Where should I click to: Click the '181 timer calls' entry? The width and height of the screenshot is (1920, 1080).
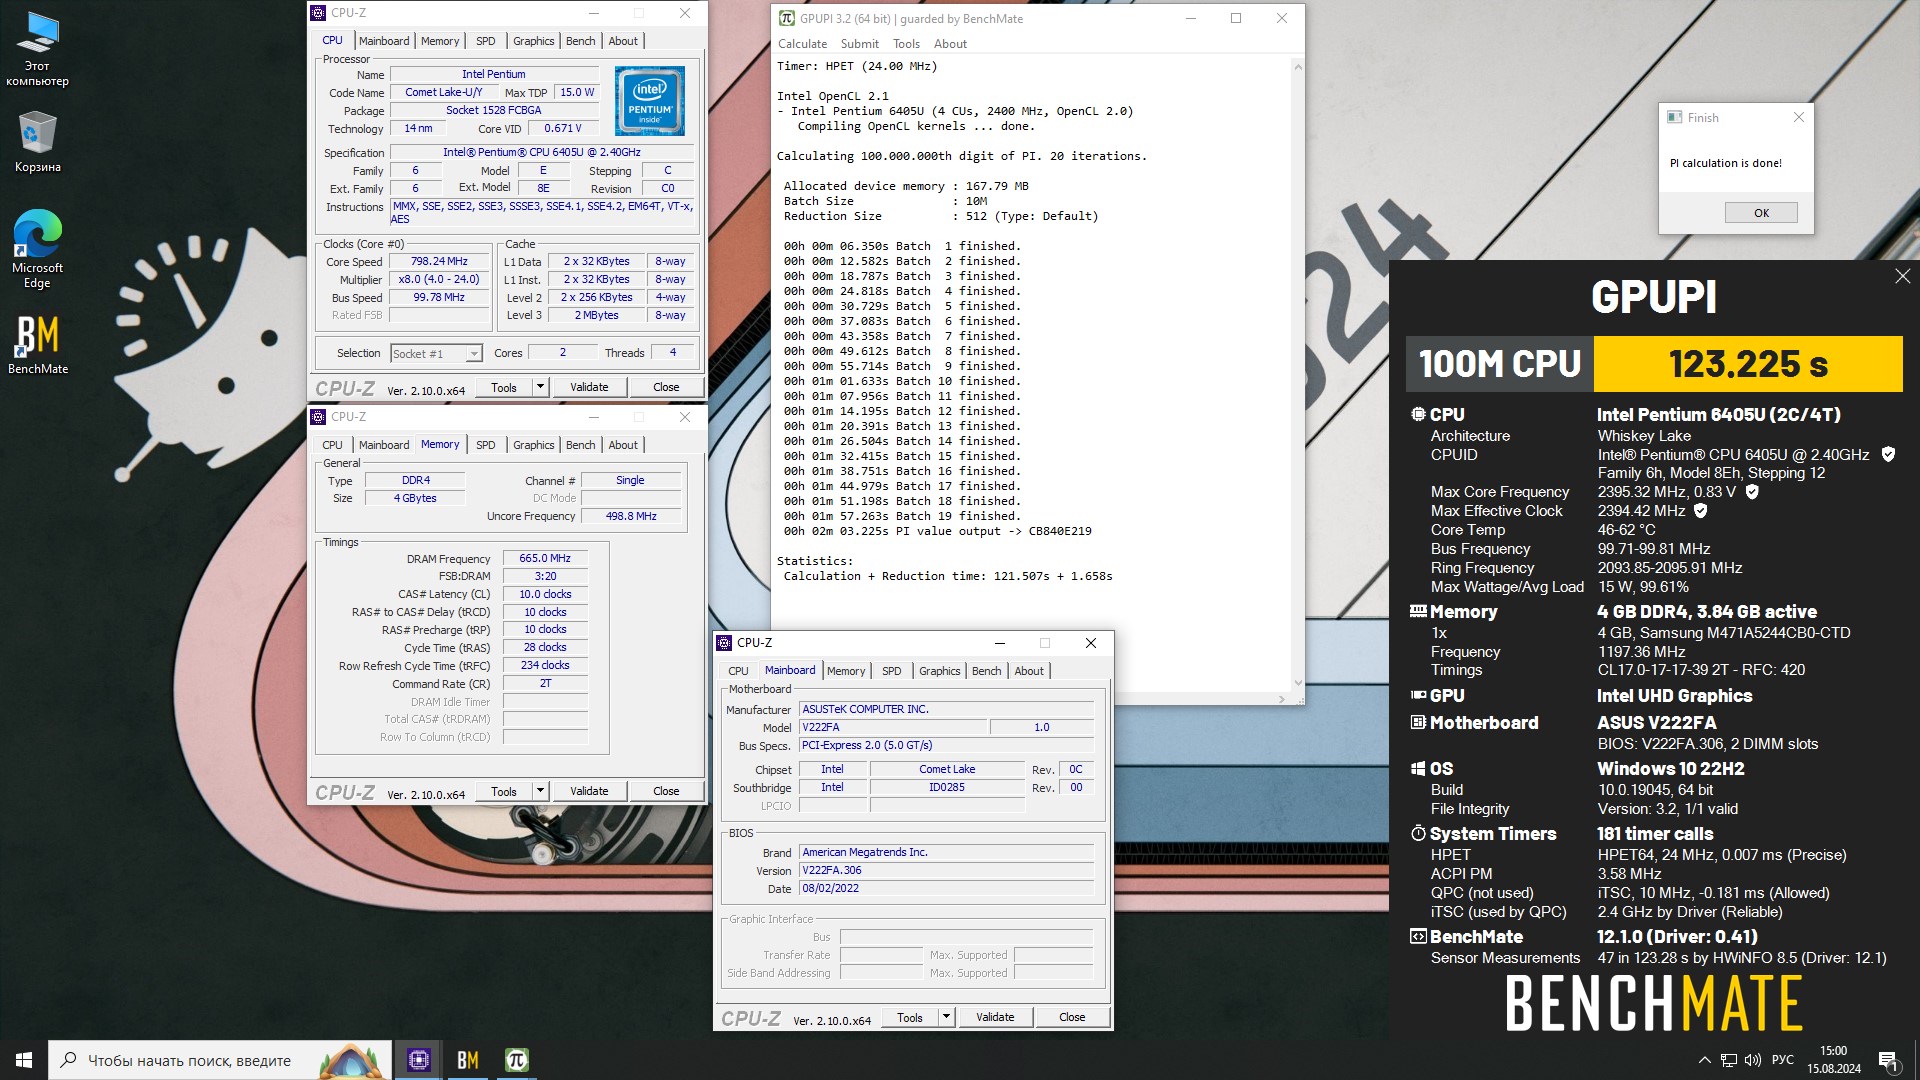[1655, 833]
